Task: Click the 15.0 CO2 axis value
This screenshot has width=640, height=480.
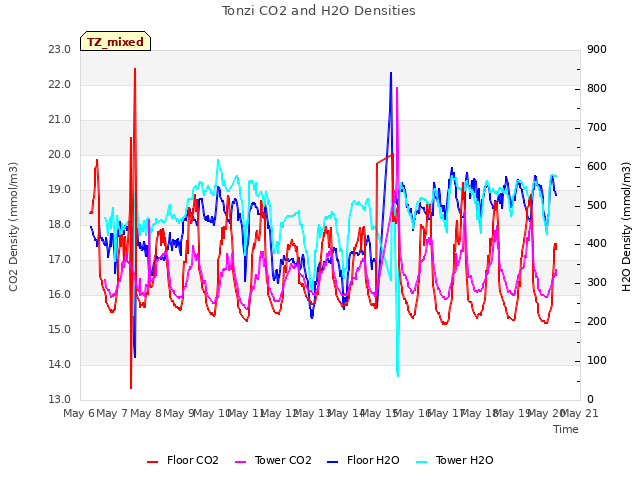Action: pos(59,329)
